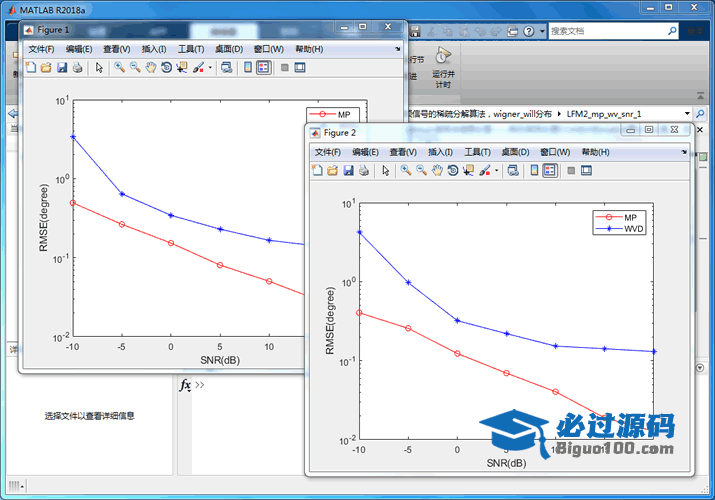Open brush color dropdown arrow in Figure 2
Screen dimensions: 715x500
point(497,170)
